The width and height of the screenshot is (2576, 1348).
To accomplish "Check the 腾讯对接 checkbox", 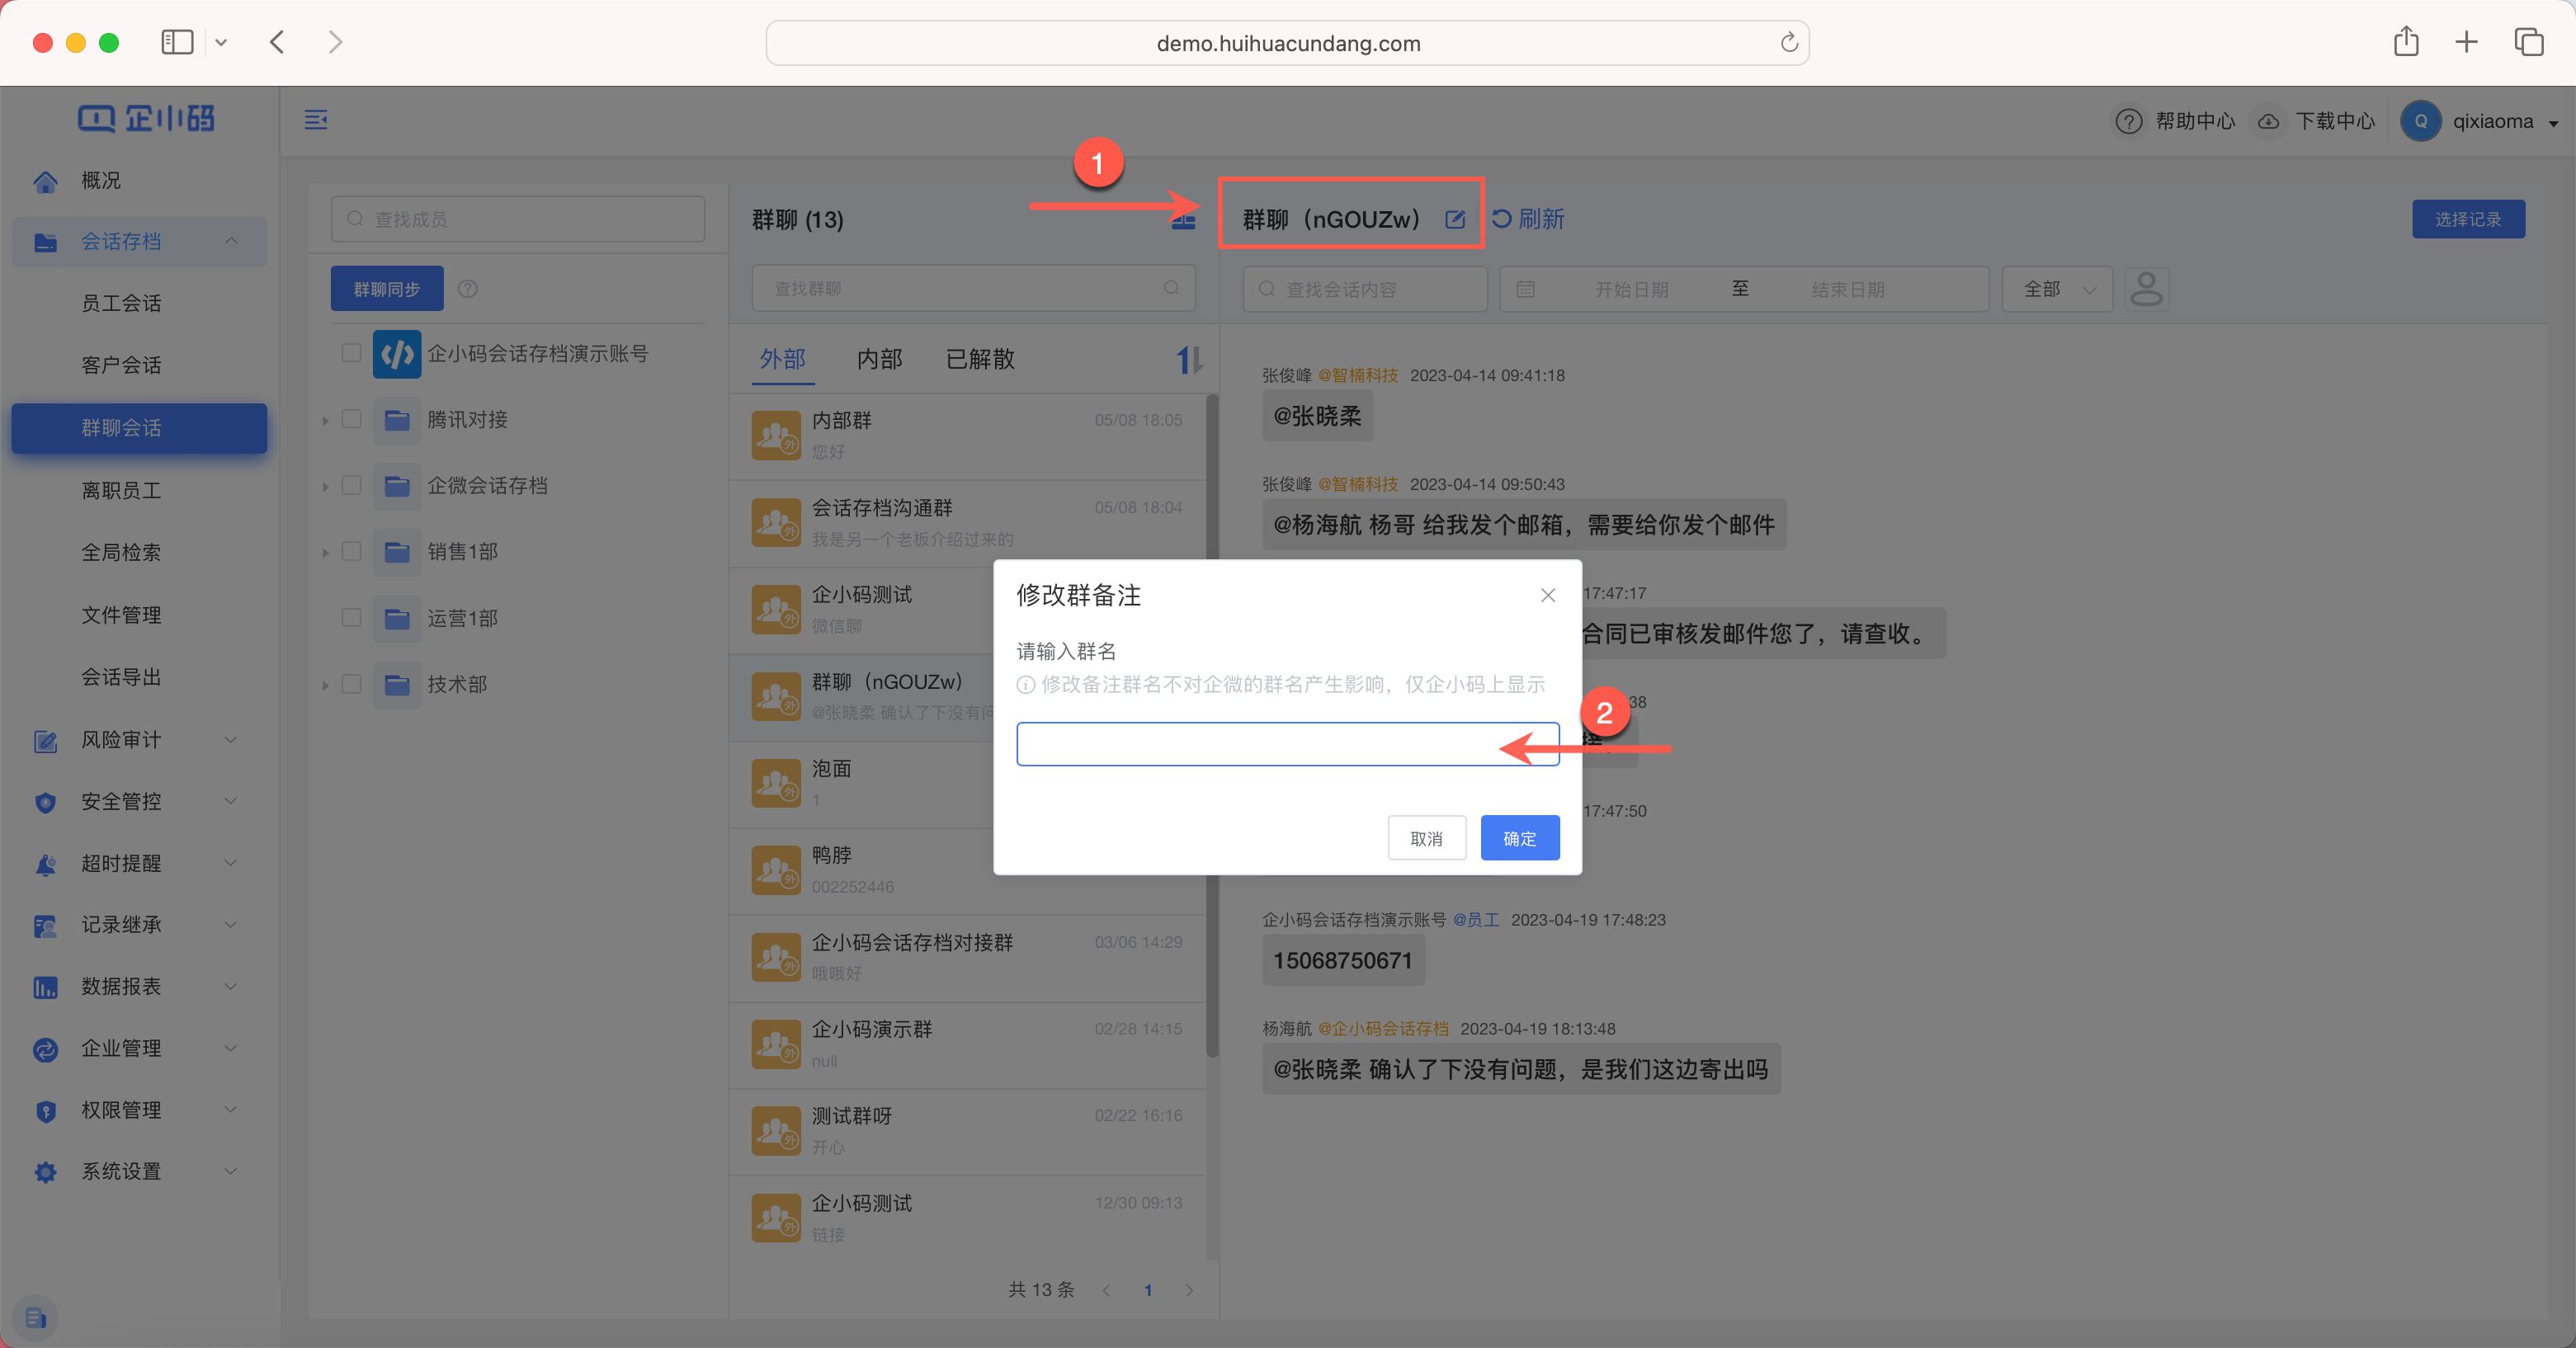I will pyautogui.click(x=351, y=419).
